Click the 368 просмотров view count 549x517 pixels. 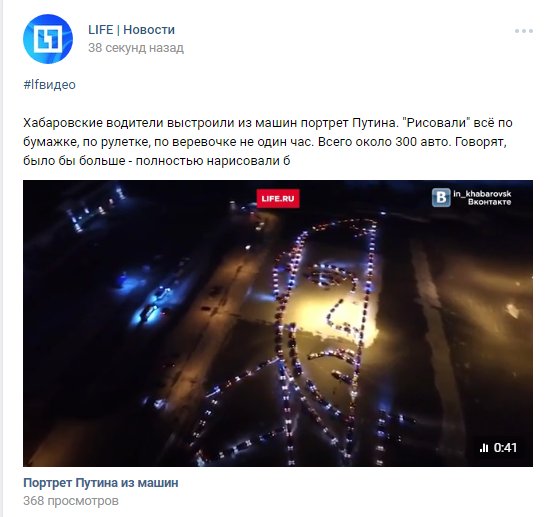coord(71,501)
